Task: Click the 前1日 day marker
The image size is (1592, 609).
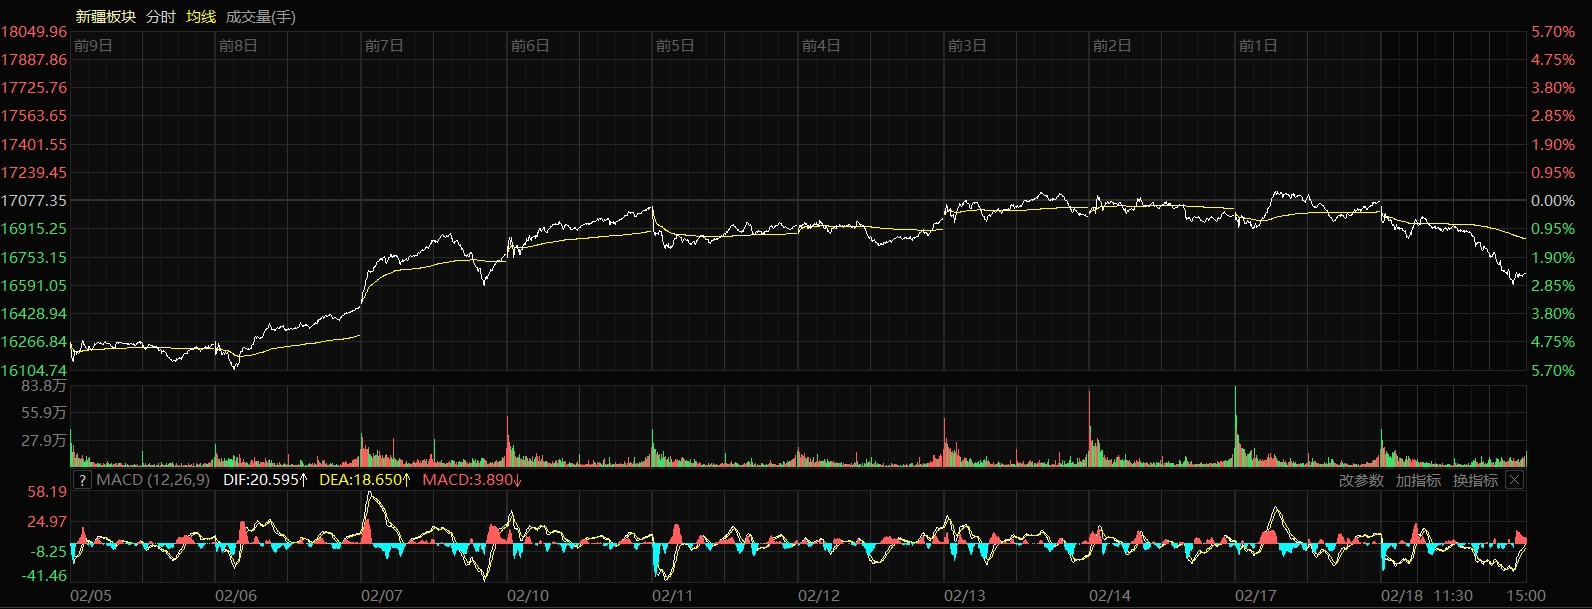Action: pyautogui.click(x=1257, y=46)
